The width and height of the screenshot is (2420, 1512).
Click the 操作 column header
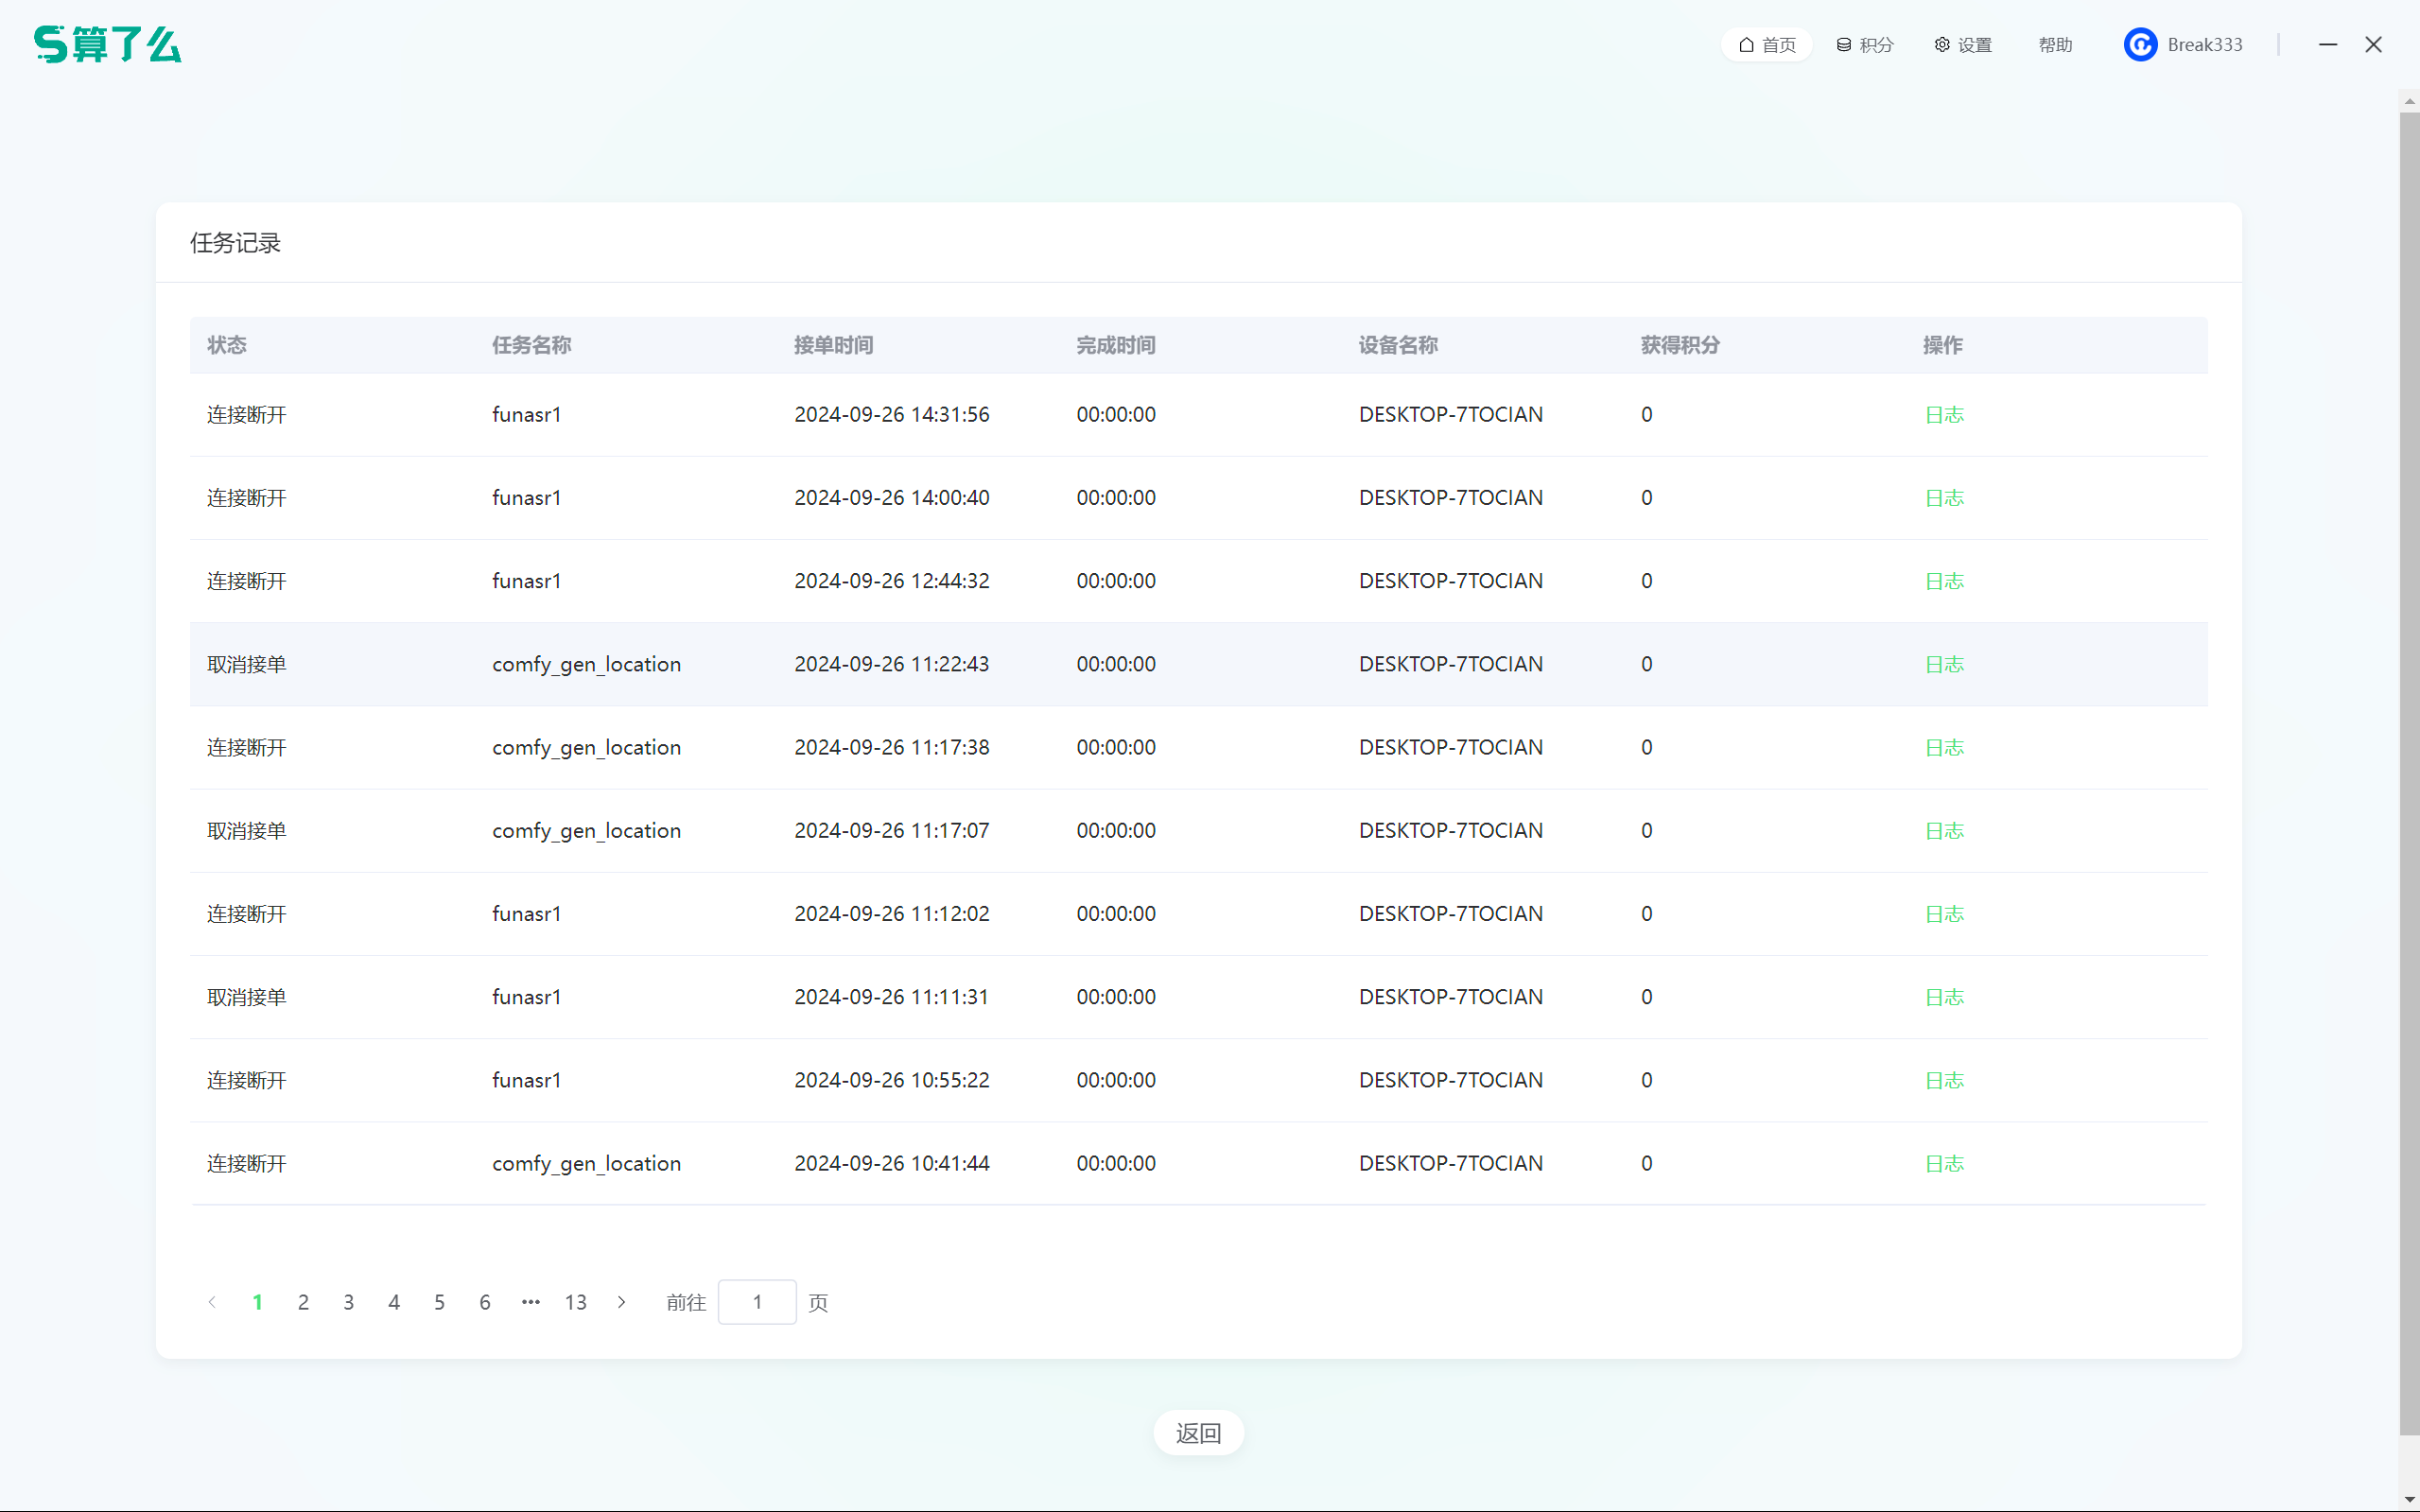(1943, 345)
